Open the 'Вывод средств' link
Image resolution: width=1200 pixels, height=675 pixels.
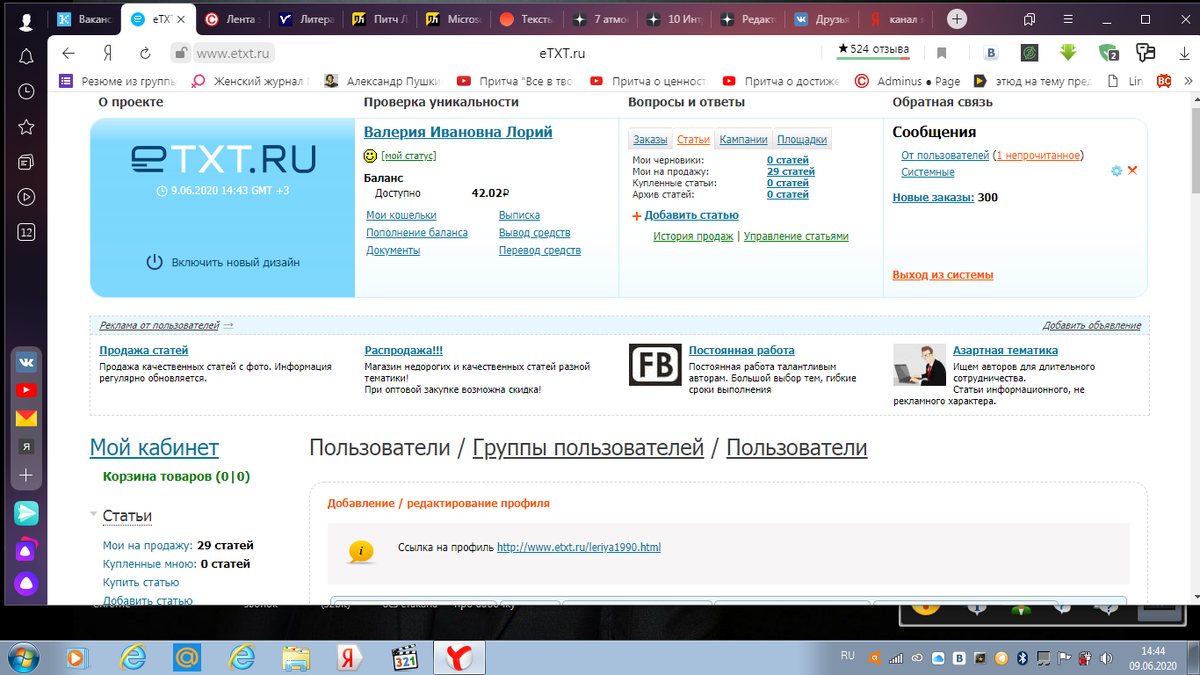(x=535, y=233)
